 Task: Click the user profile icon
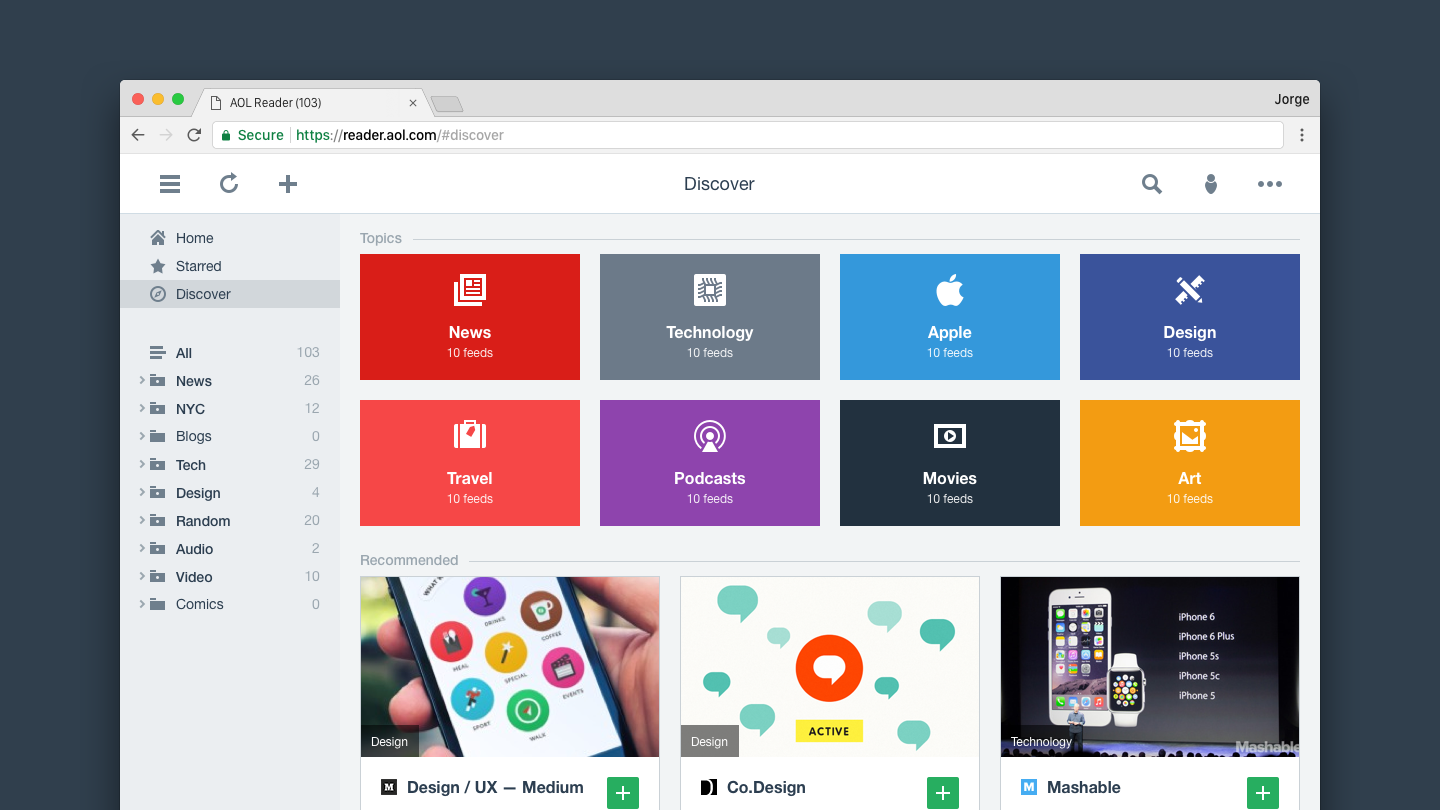tap(1211, 184)
